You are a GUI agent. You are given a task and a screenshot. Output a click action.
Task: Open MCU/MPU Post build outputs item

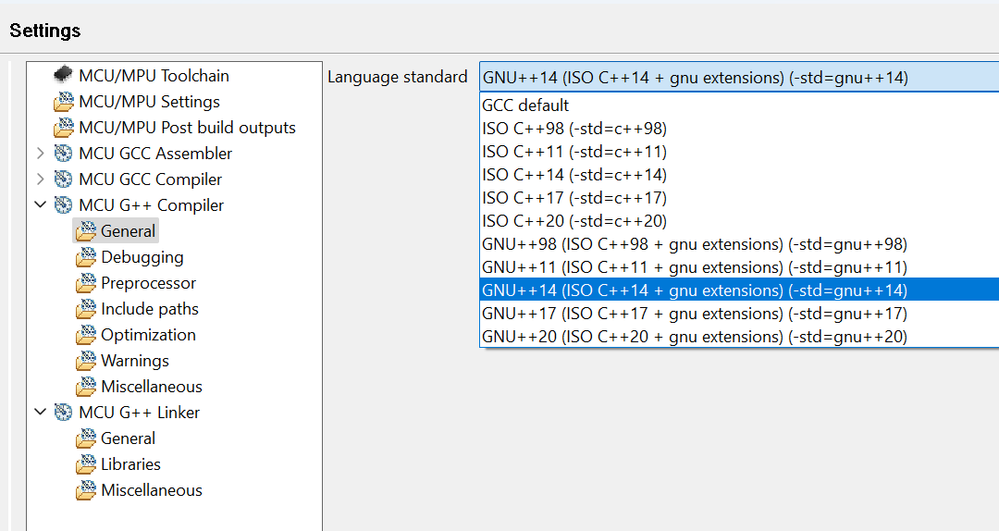[187, 127]
